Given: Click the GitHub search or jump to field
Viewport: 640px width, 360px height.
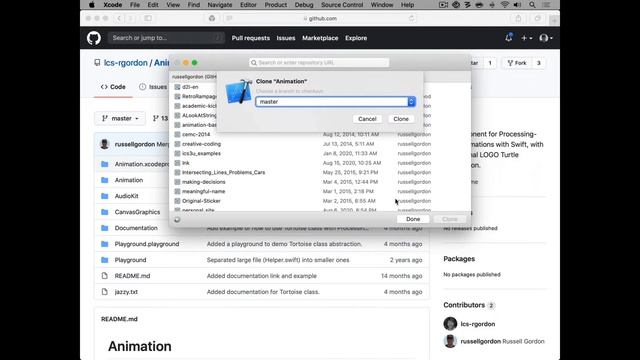Looking at the screenshot, I should [167, 38].
